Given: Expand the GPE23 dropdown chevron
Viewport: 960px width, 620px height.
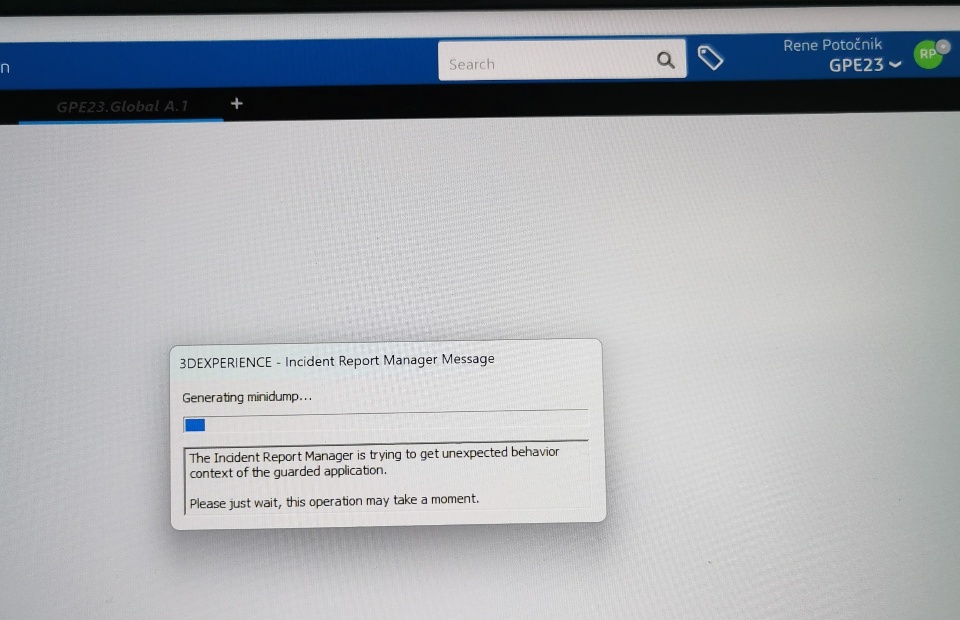Looking at the screenshot, I should pyautogui.click(x=895, y=64).
